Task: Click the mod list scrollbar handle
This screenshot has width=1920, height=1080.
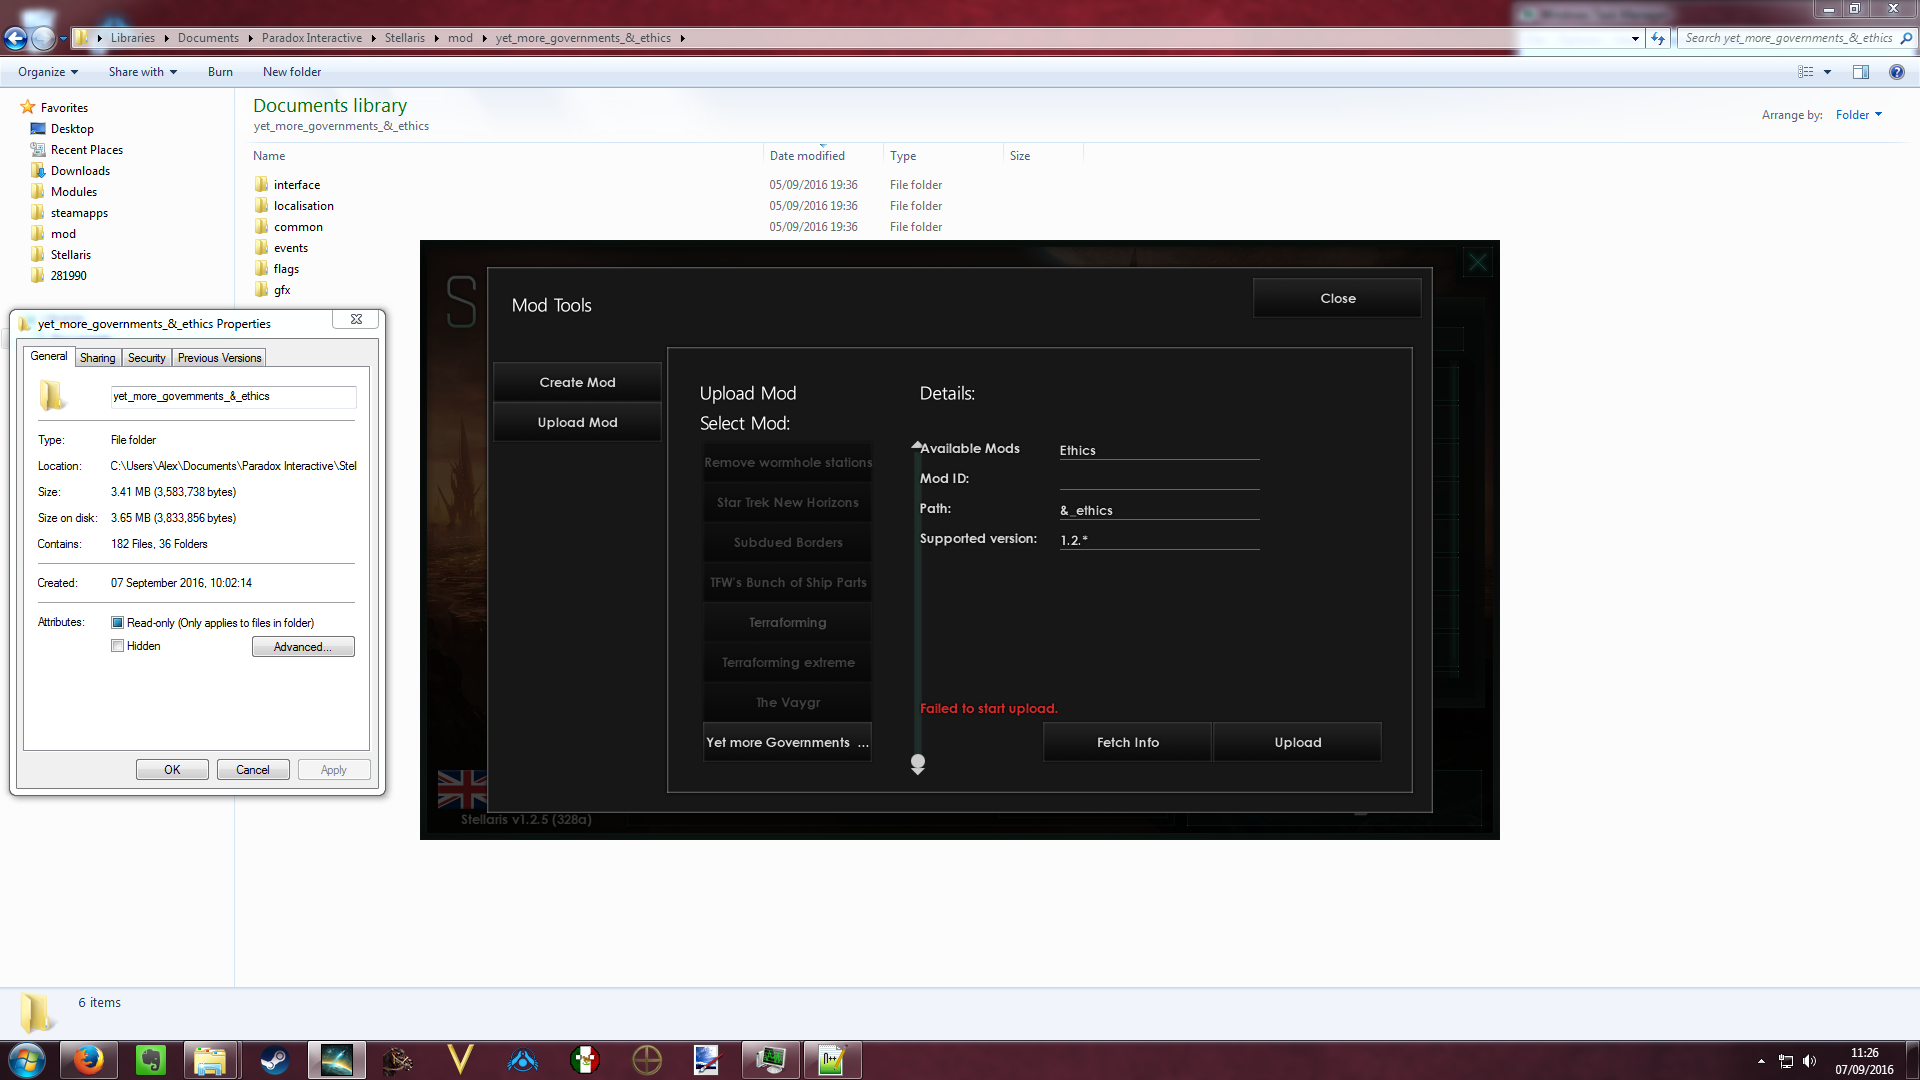Action: (918, 762)
